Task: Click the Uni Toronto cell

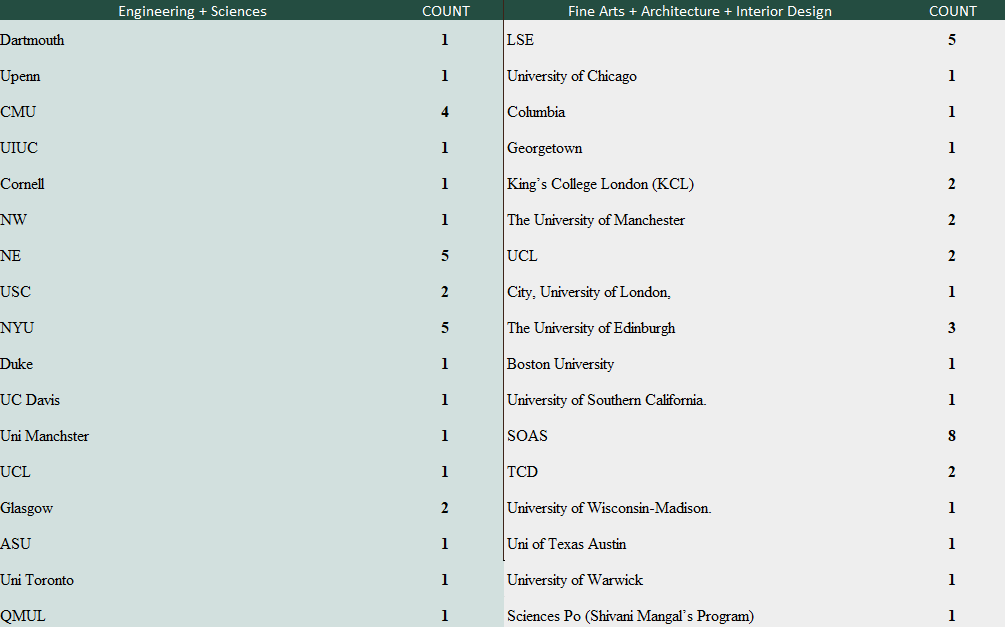Action: [37, 580]
